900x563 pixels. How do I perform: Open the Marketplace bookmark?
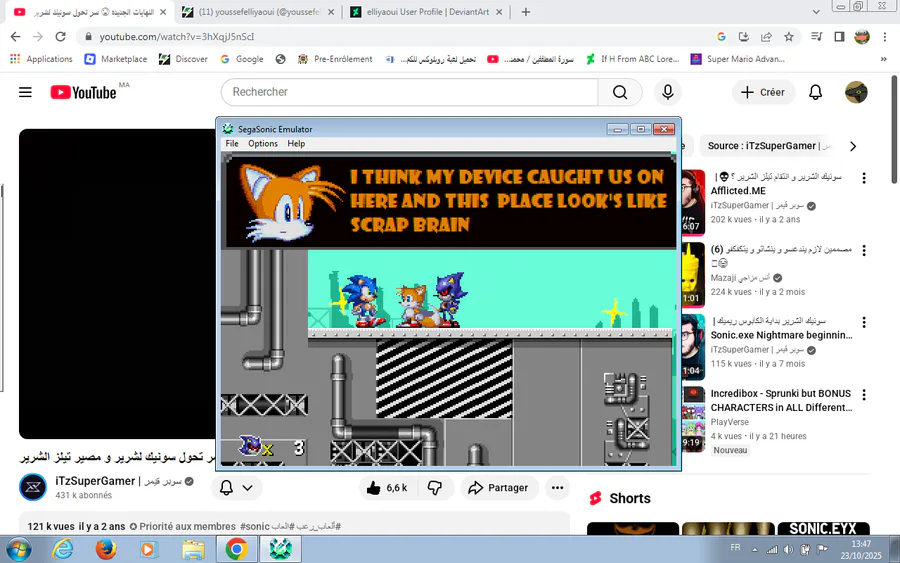115,59
